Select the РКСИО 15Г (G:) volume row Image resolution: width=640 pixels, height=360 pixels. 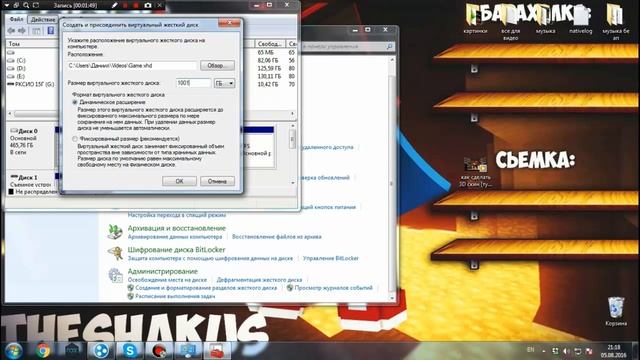(x=31, y=84)
